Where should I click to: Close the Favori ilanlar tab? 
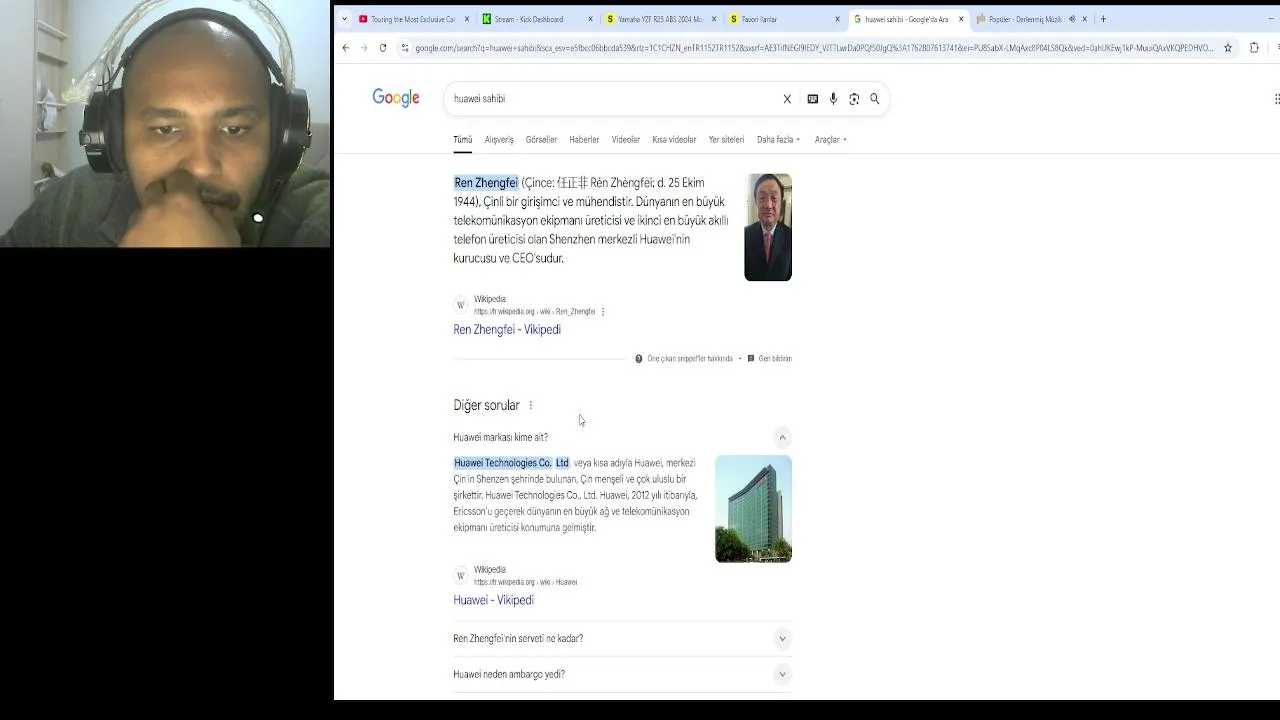(x=837, y=19)
